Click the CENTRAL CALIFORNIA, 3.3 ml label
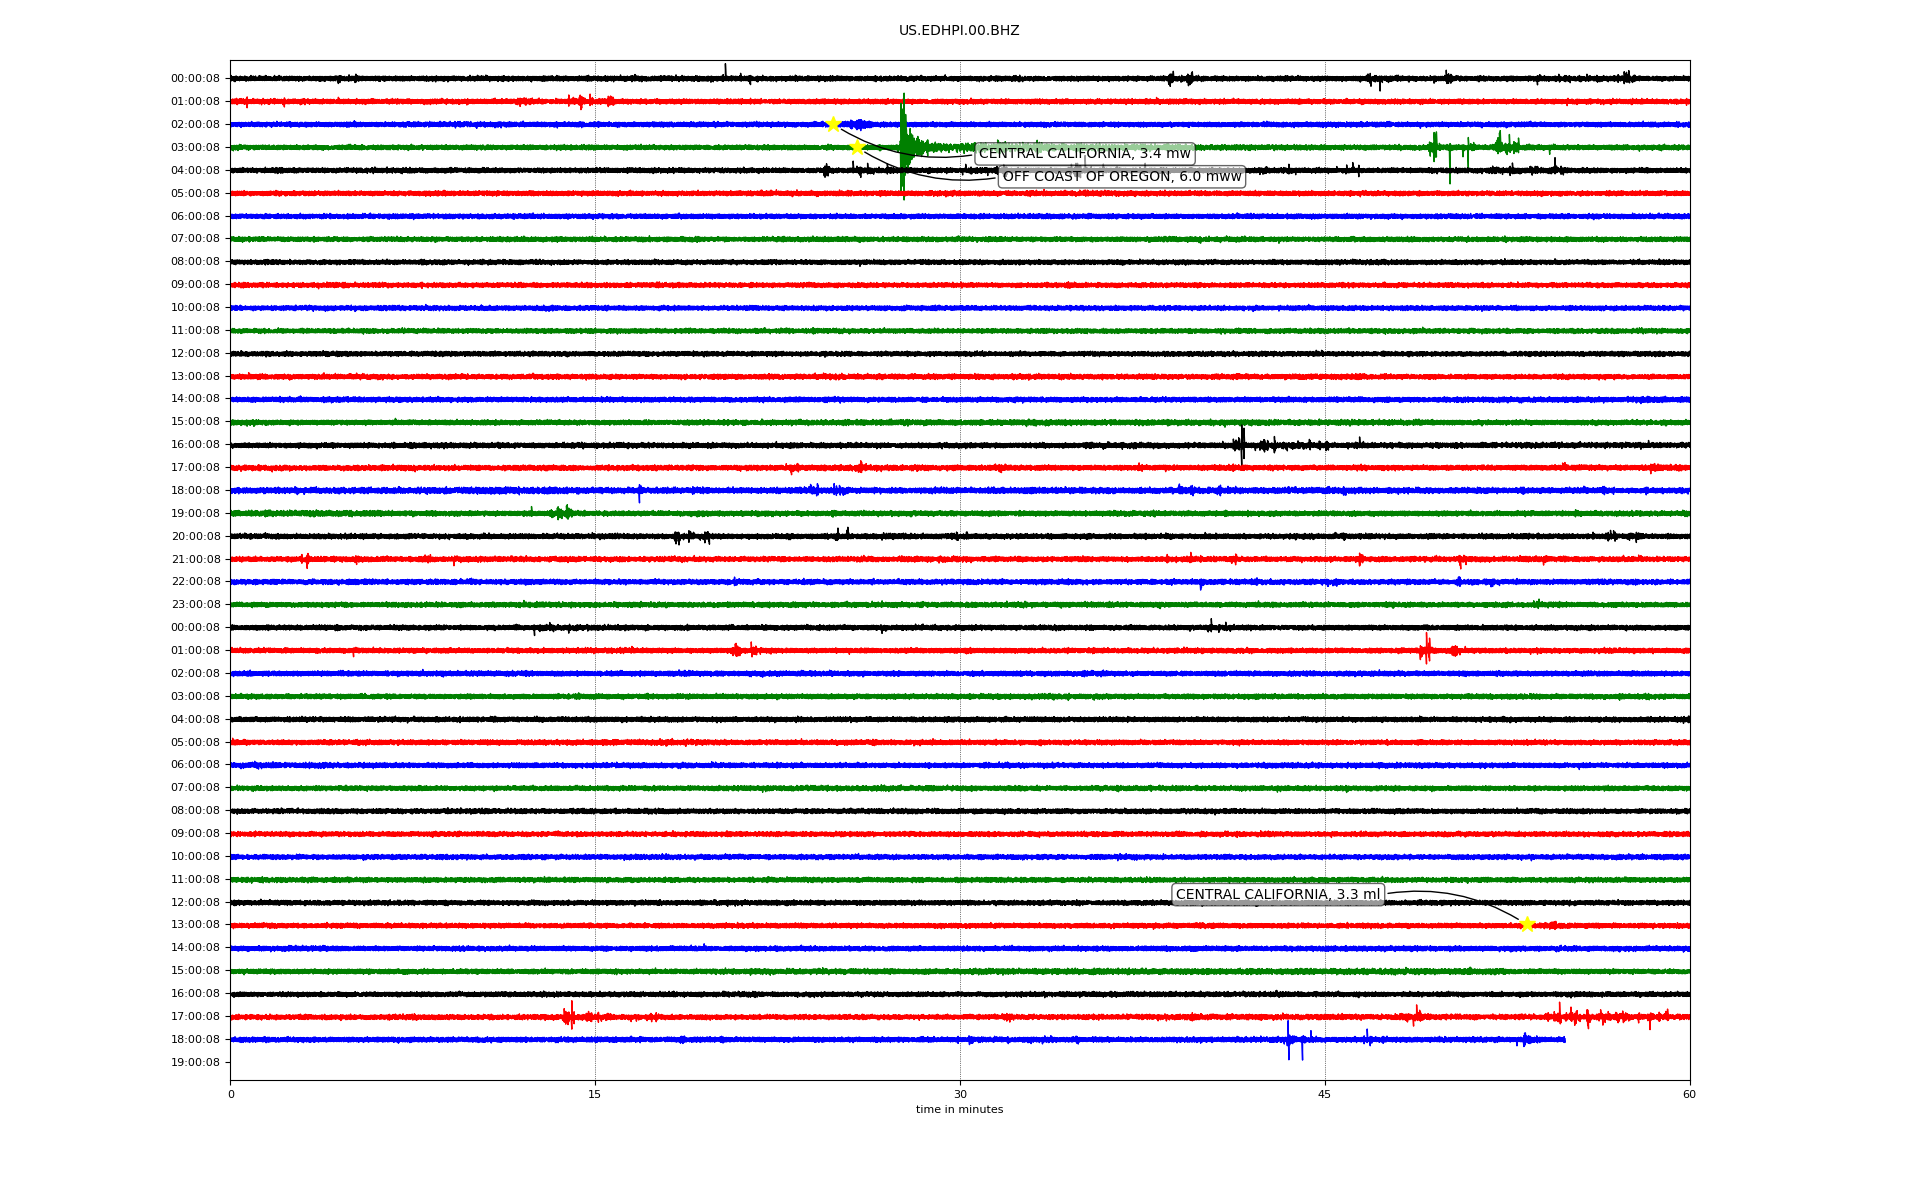 point(1277,895)
